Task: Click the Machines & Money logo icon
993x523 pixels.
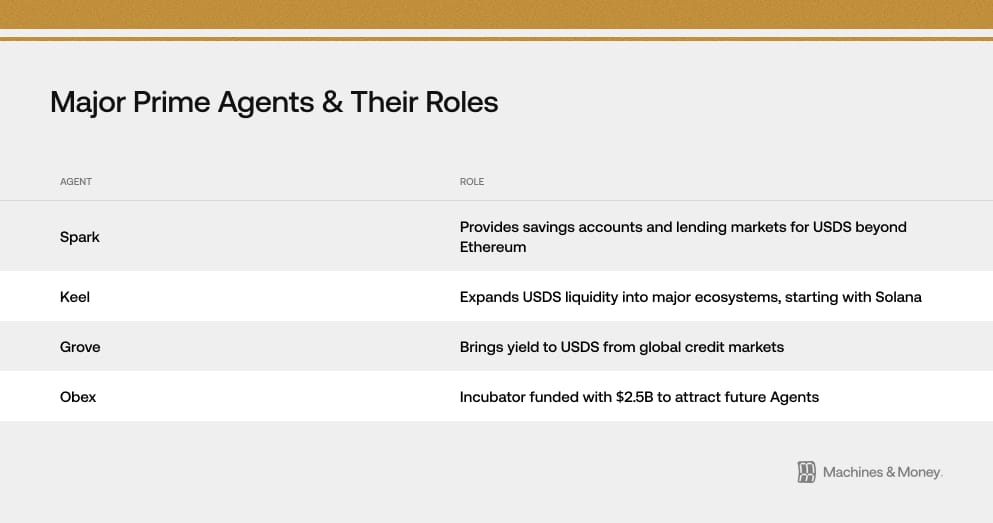Action: coord(807,472)
